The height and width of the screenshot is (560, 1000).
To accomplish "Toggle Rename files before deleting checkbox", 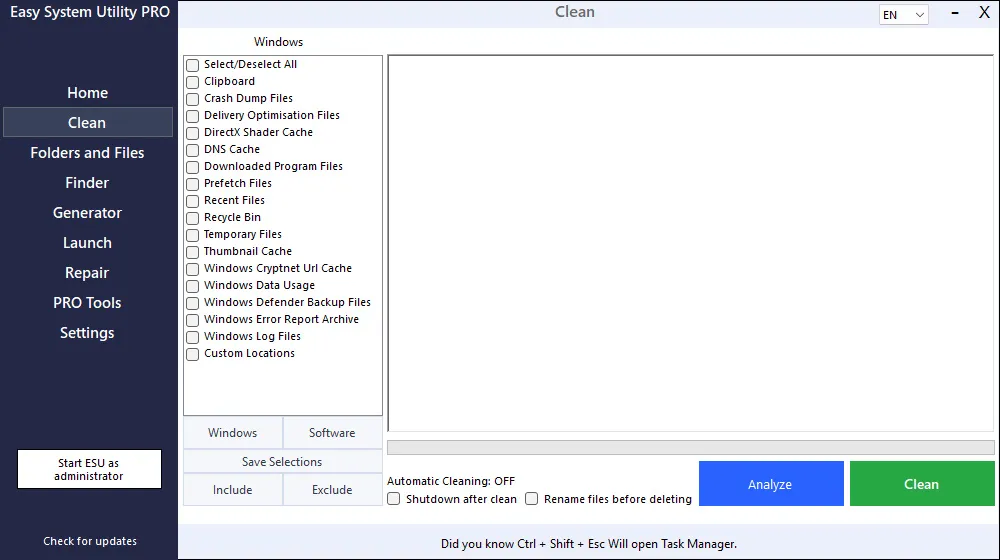I will pos(532,499).
